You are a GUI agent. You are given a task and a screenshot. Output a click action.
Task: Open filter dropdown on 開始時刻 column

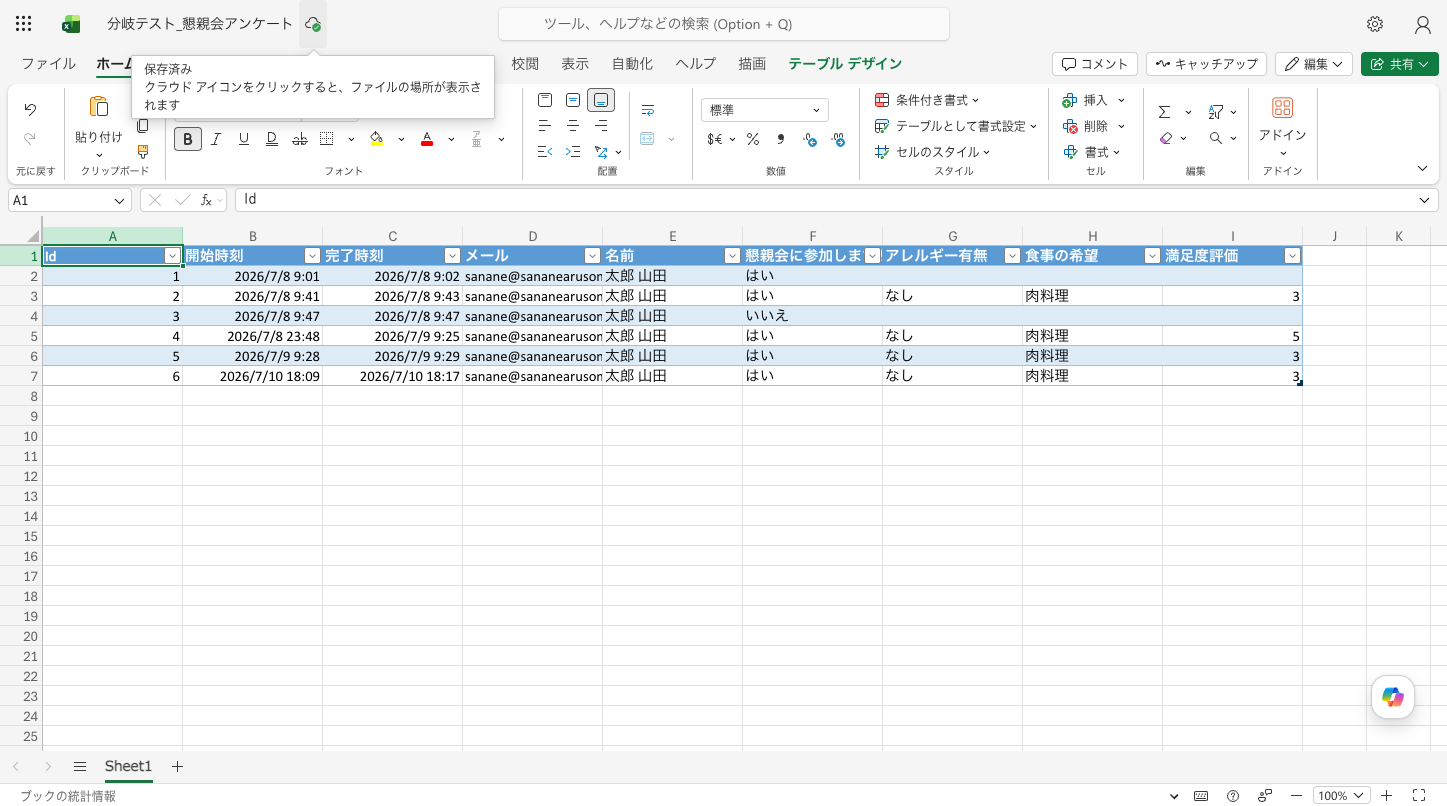click(313, 256)
